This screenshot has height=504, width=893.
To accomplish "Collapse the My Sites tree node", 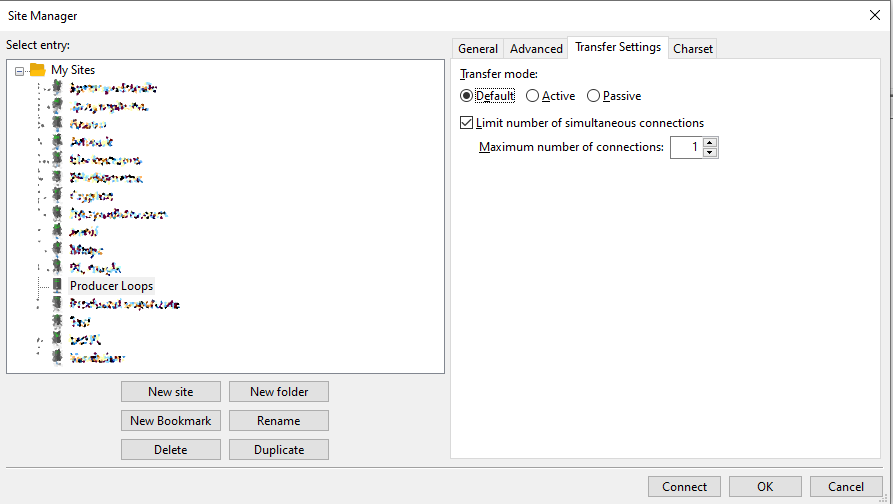I will pos(20,70).
